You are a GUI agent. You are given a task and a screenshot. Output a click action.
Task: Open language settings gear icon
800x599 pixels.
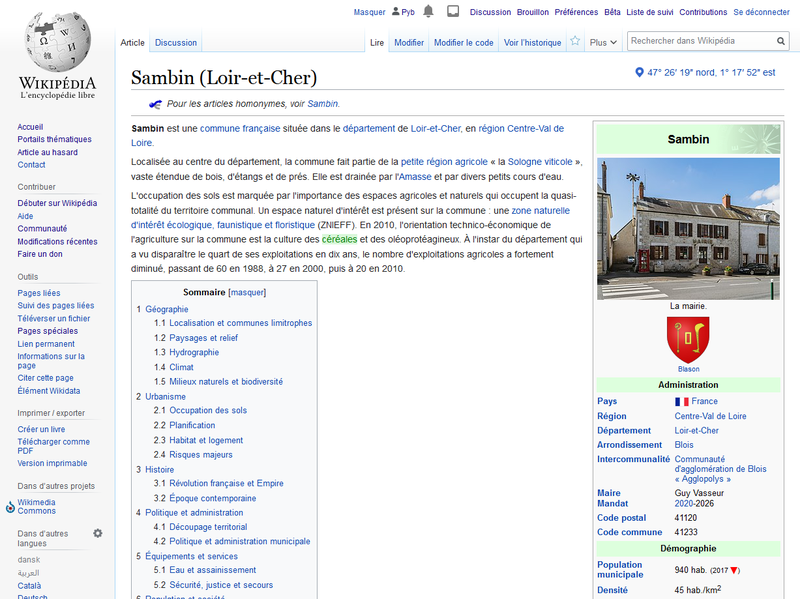click(97, 533)
